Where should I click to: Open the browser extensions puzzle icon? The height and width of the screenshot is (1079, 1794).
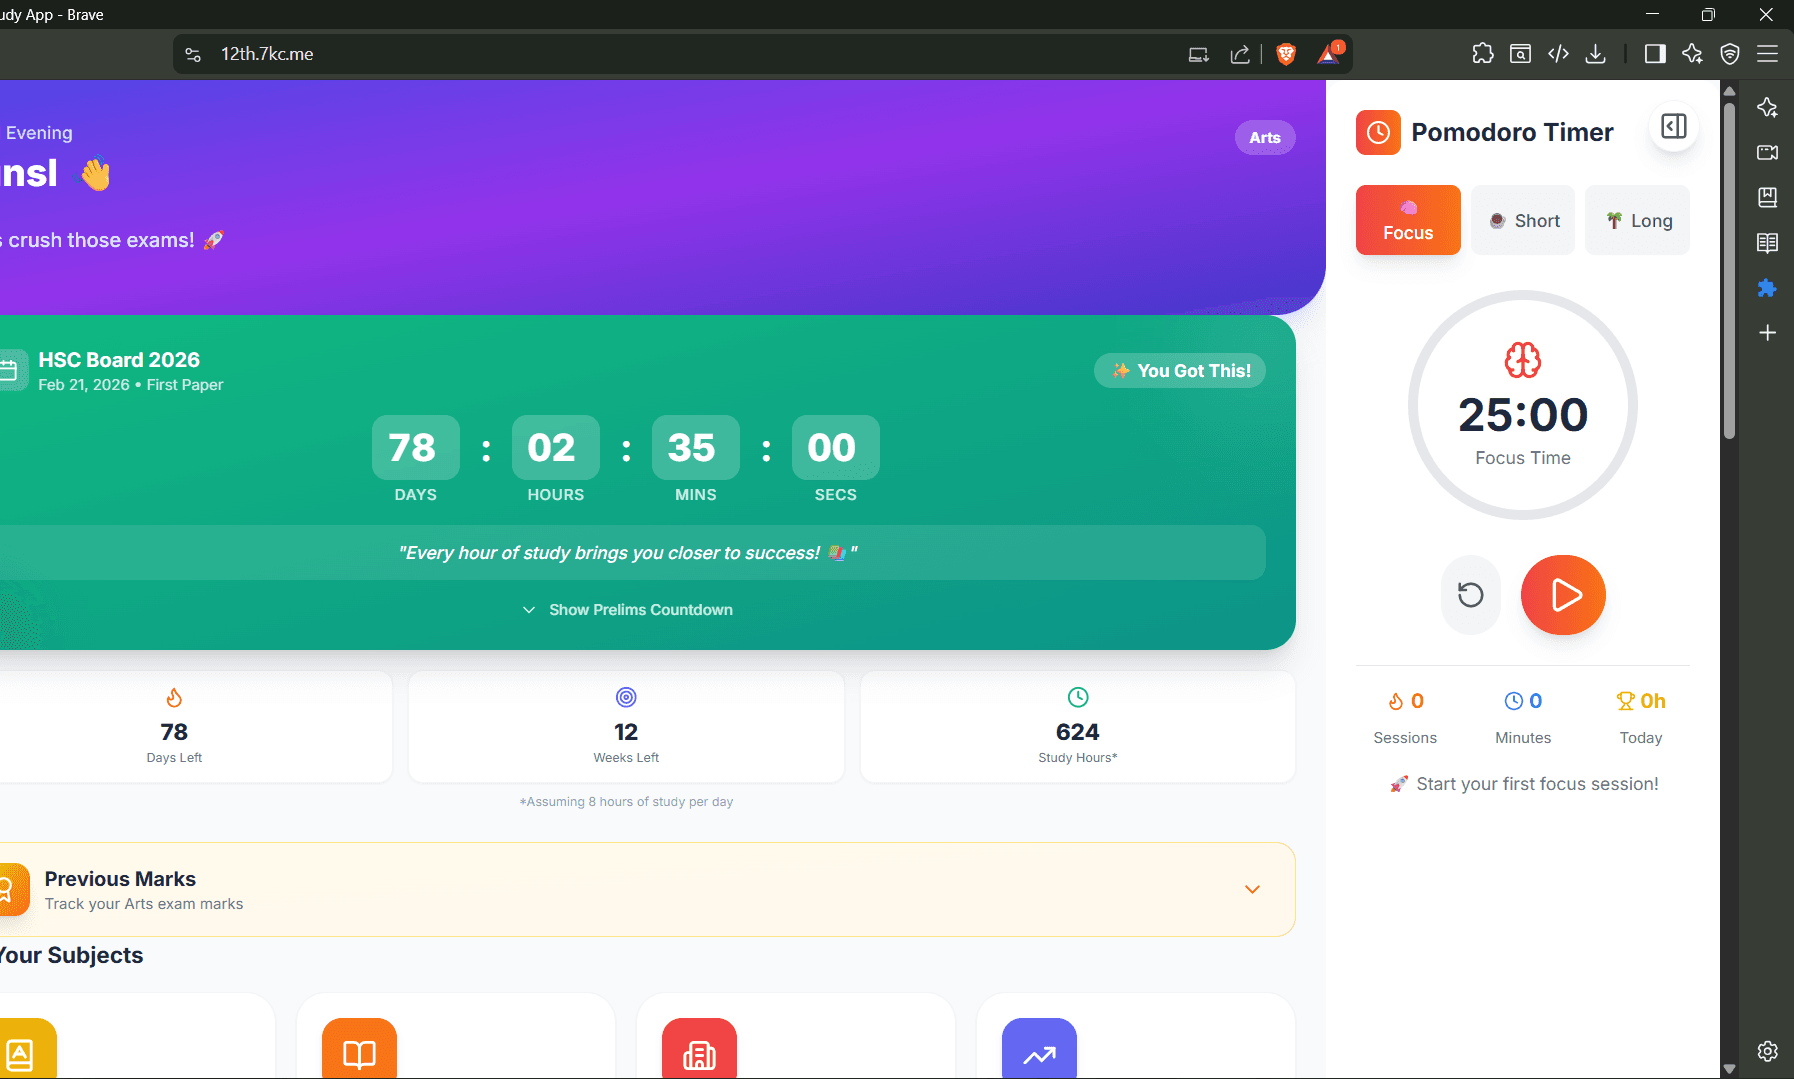pyautogui.click(x=1482, y=54)
